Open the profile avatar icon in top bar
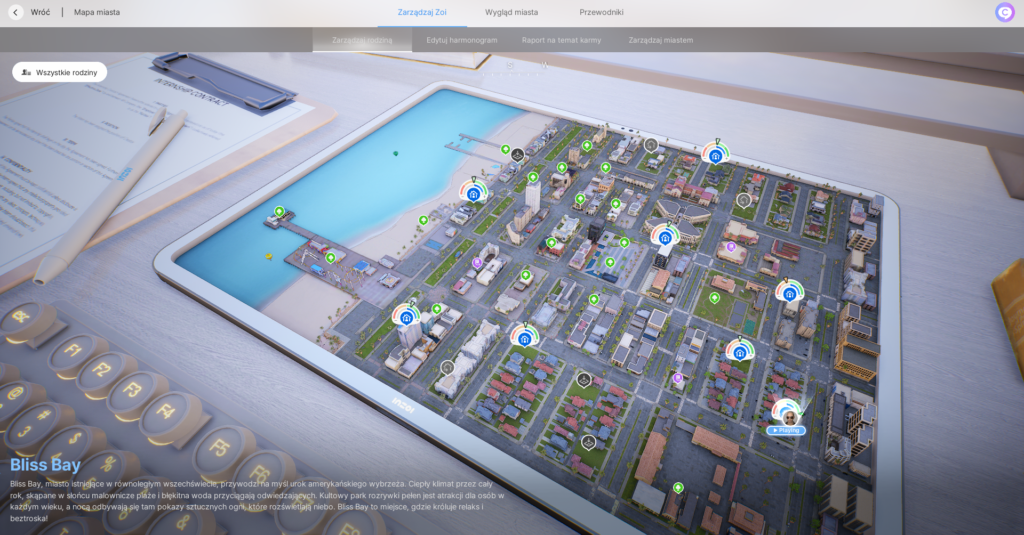 [1004, 12]
